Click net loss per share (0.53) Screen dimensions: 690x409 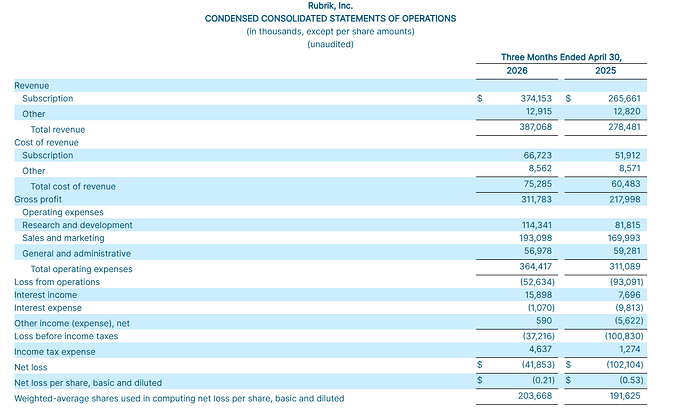[x=631, y=380]
